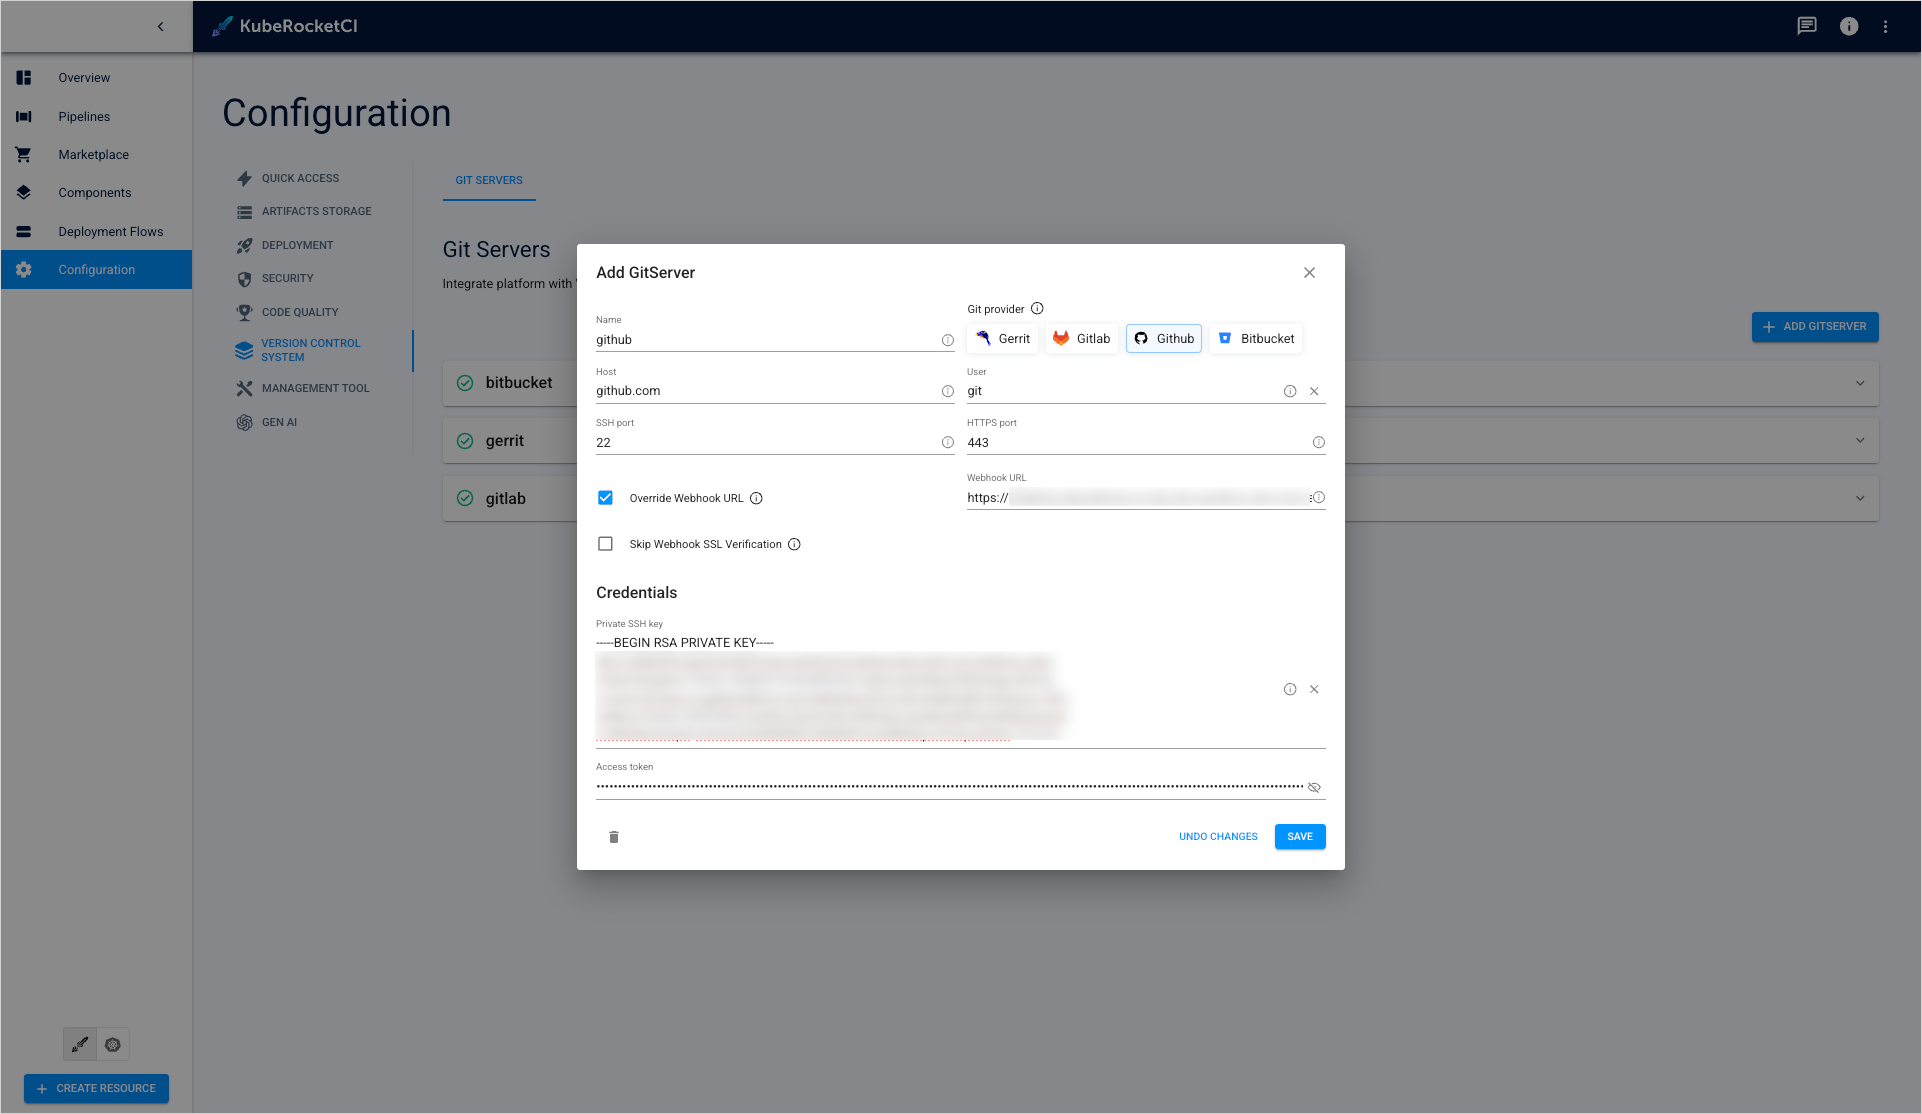The height and width of the screenshot is (1114, 1922).
Task: Open the Marketplace section
Action: 94,154
